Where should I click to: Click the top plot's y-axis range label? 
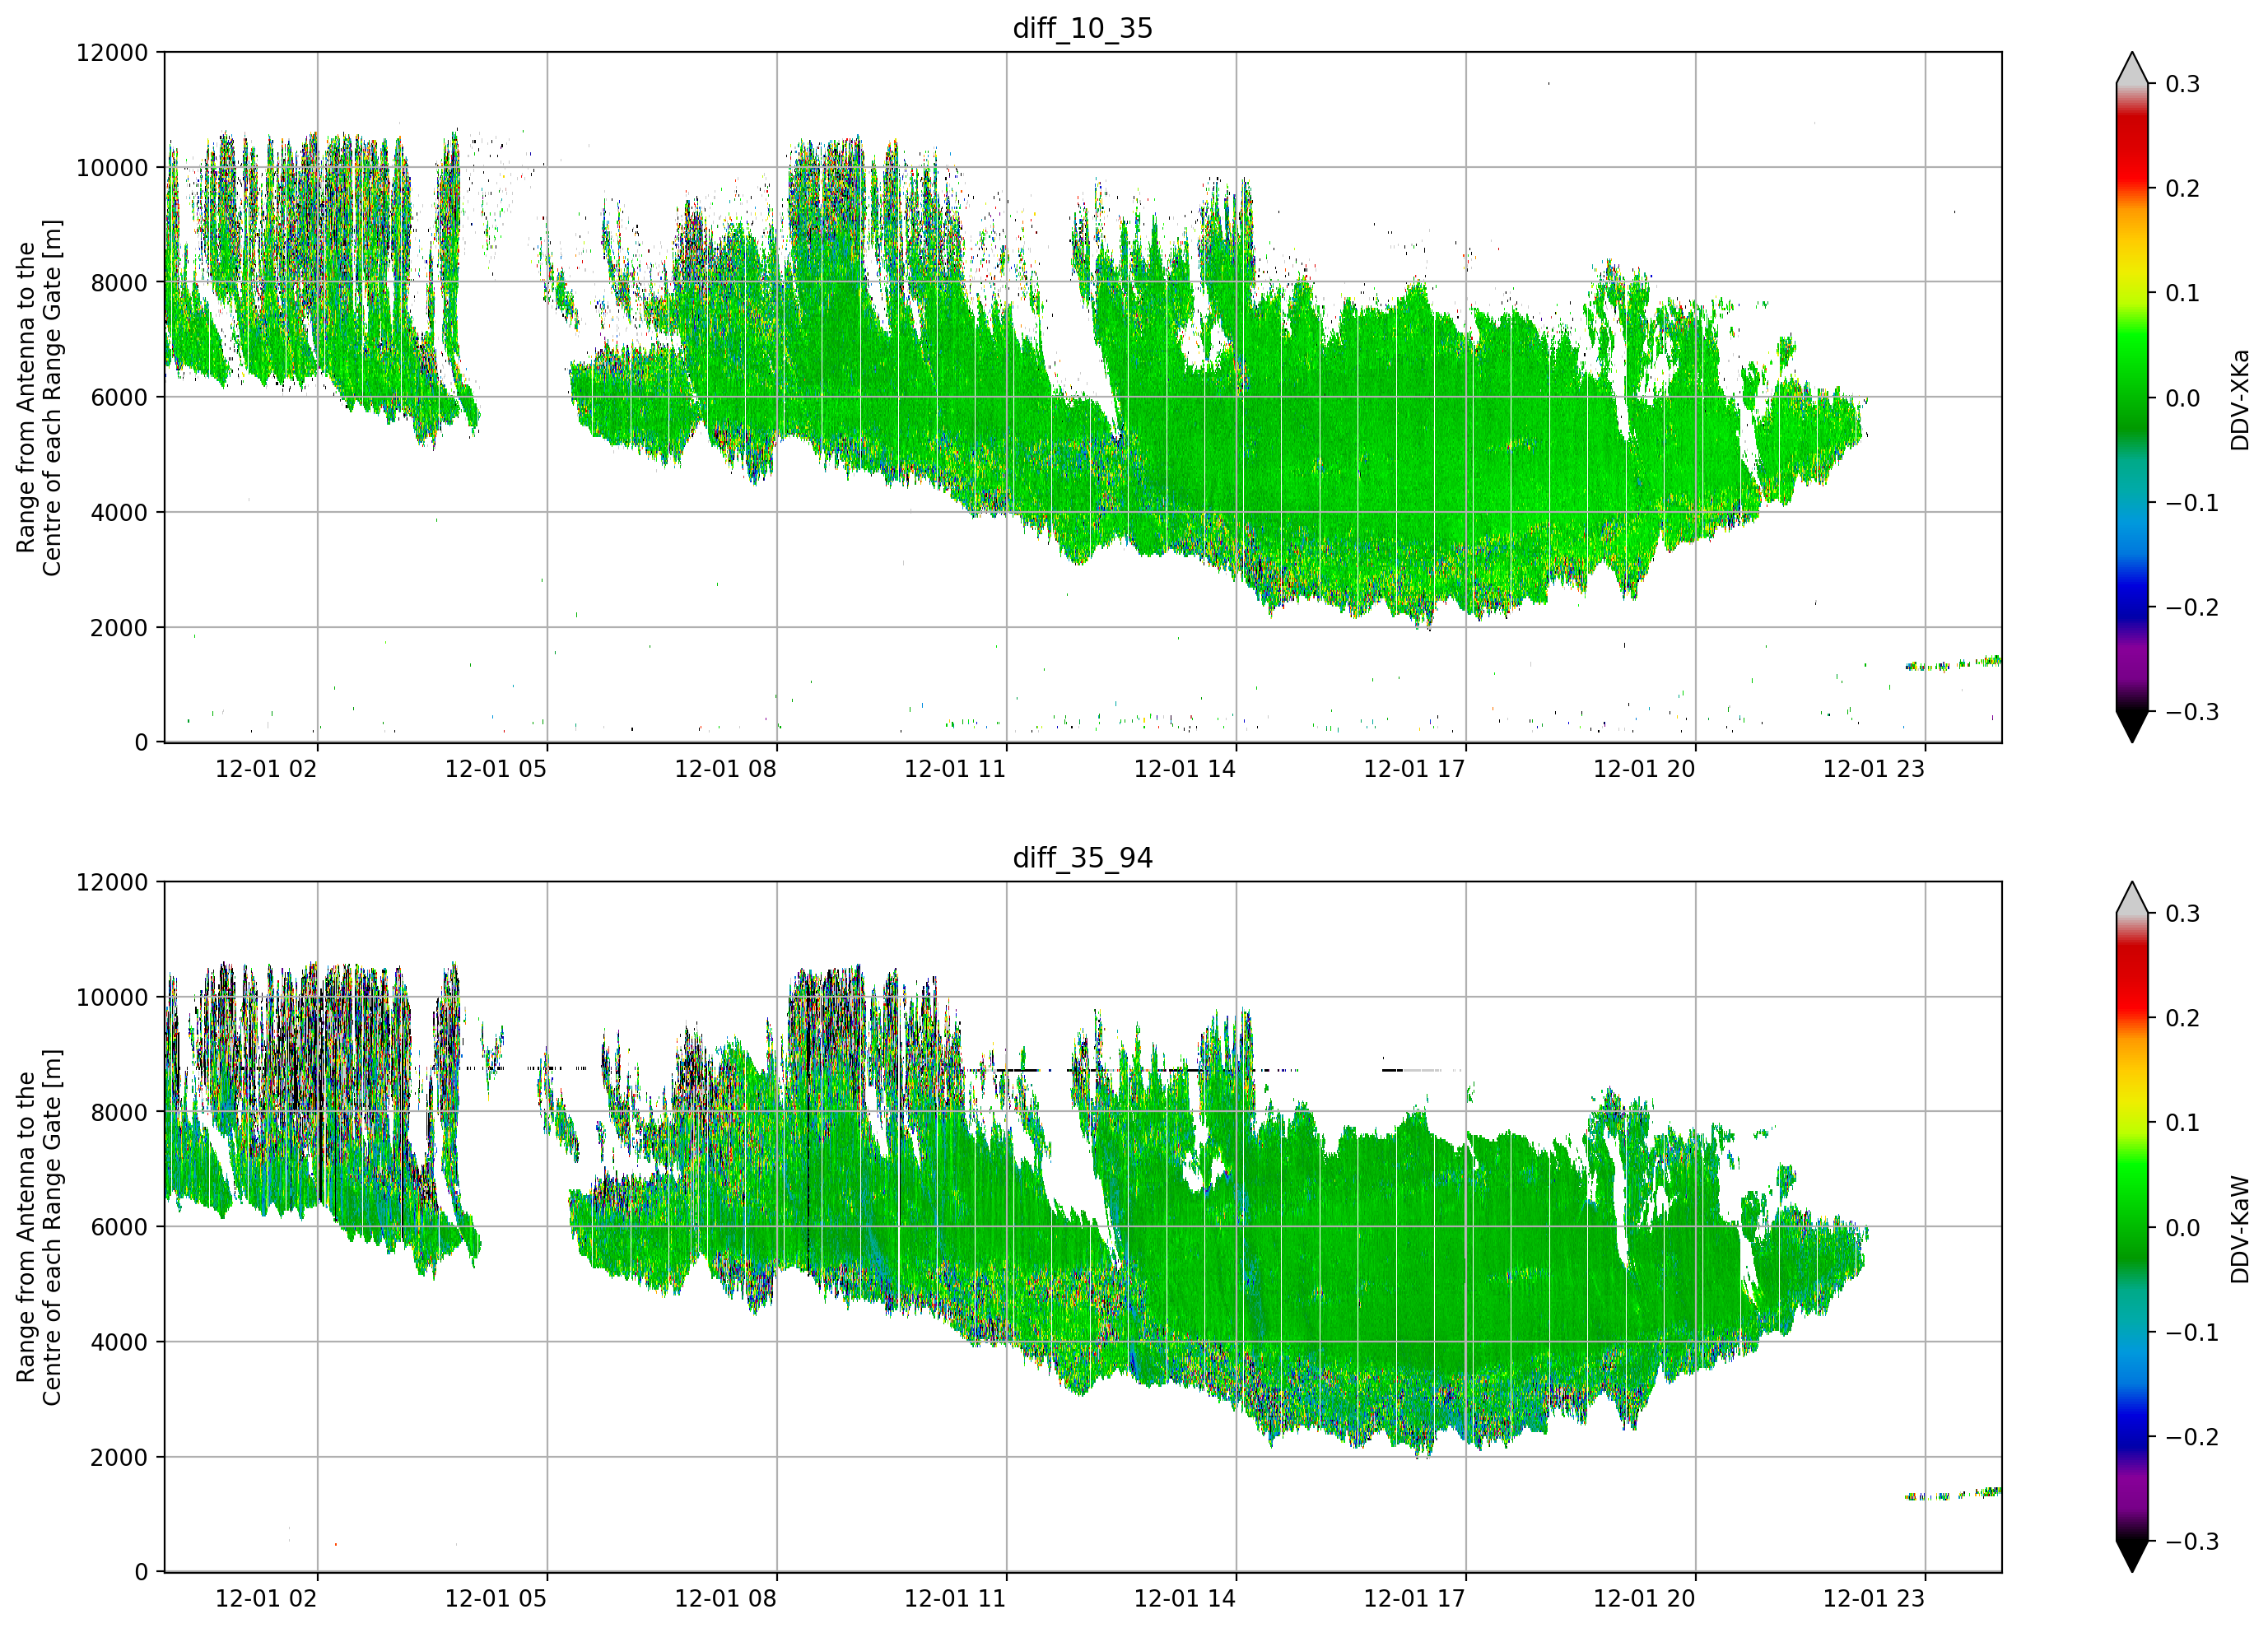39,398
